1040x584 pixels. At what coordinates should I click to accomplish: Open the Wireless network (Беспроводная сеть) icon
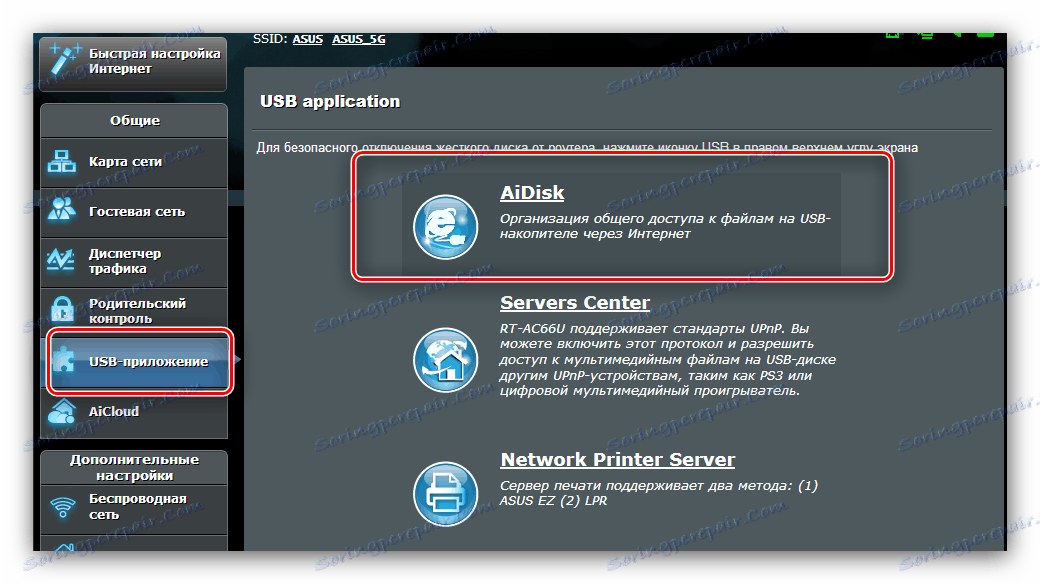coord(62,506)
